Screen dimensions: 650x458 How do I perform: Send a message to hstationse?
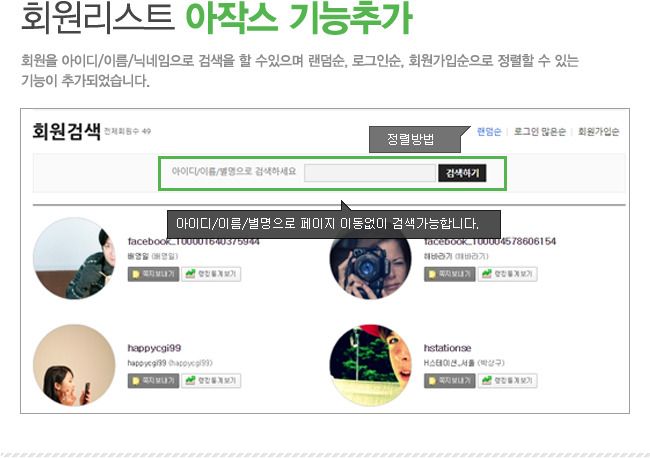point(449,380)
